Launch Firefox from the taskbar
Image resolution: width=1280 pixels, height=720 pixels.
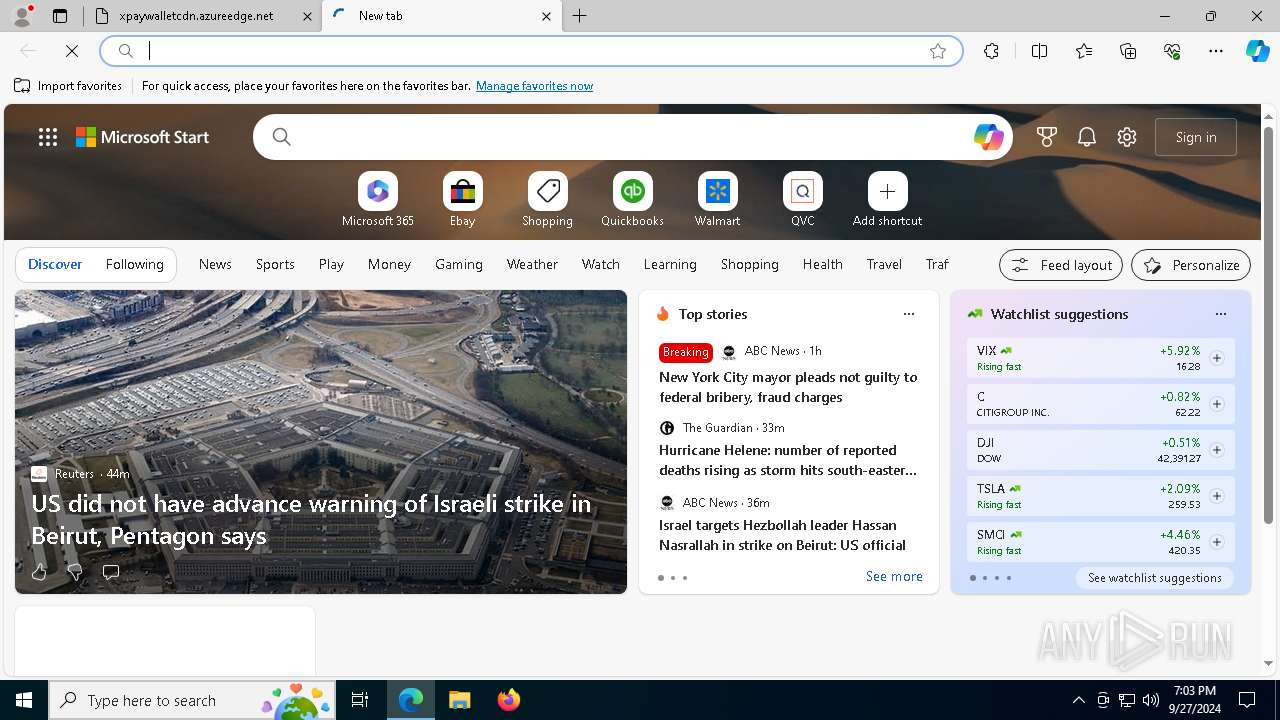[x=508, y=700]
